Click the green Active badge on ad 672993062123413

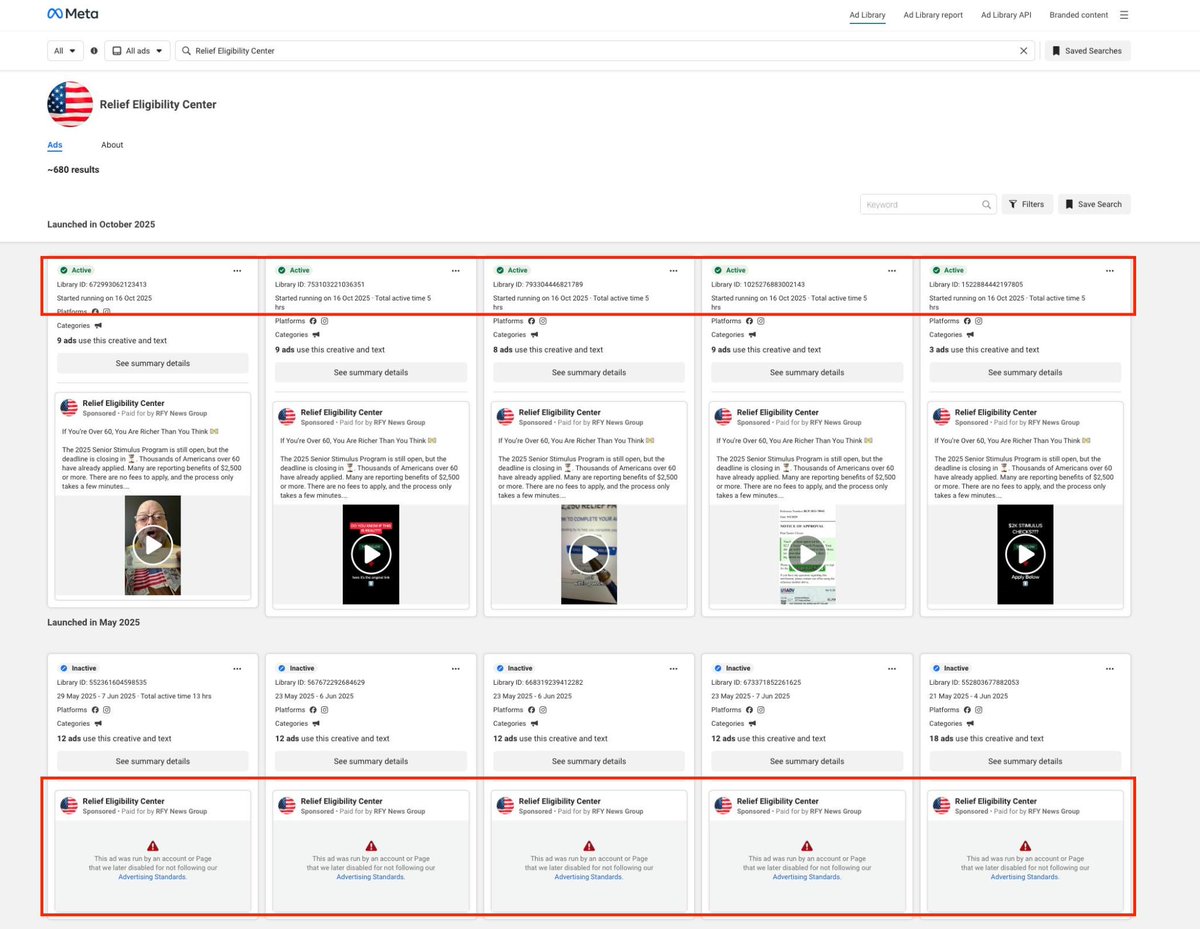pos(75,270)
